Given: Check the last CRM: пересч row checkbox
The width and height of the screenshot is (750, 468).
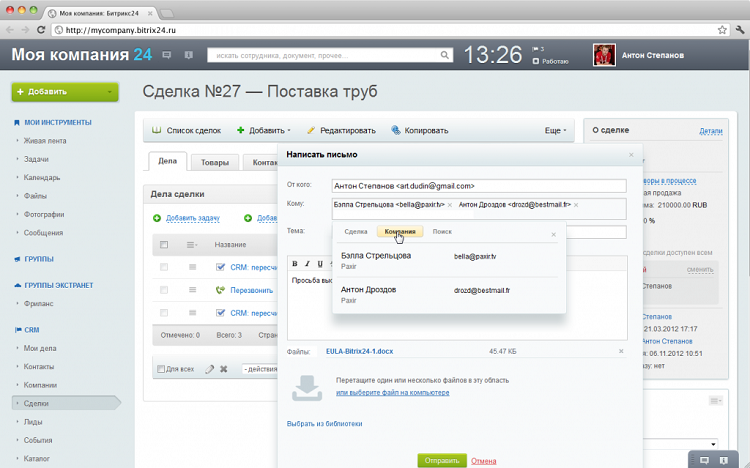Looking at the screenshot, I should (x=164, y=313).
